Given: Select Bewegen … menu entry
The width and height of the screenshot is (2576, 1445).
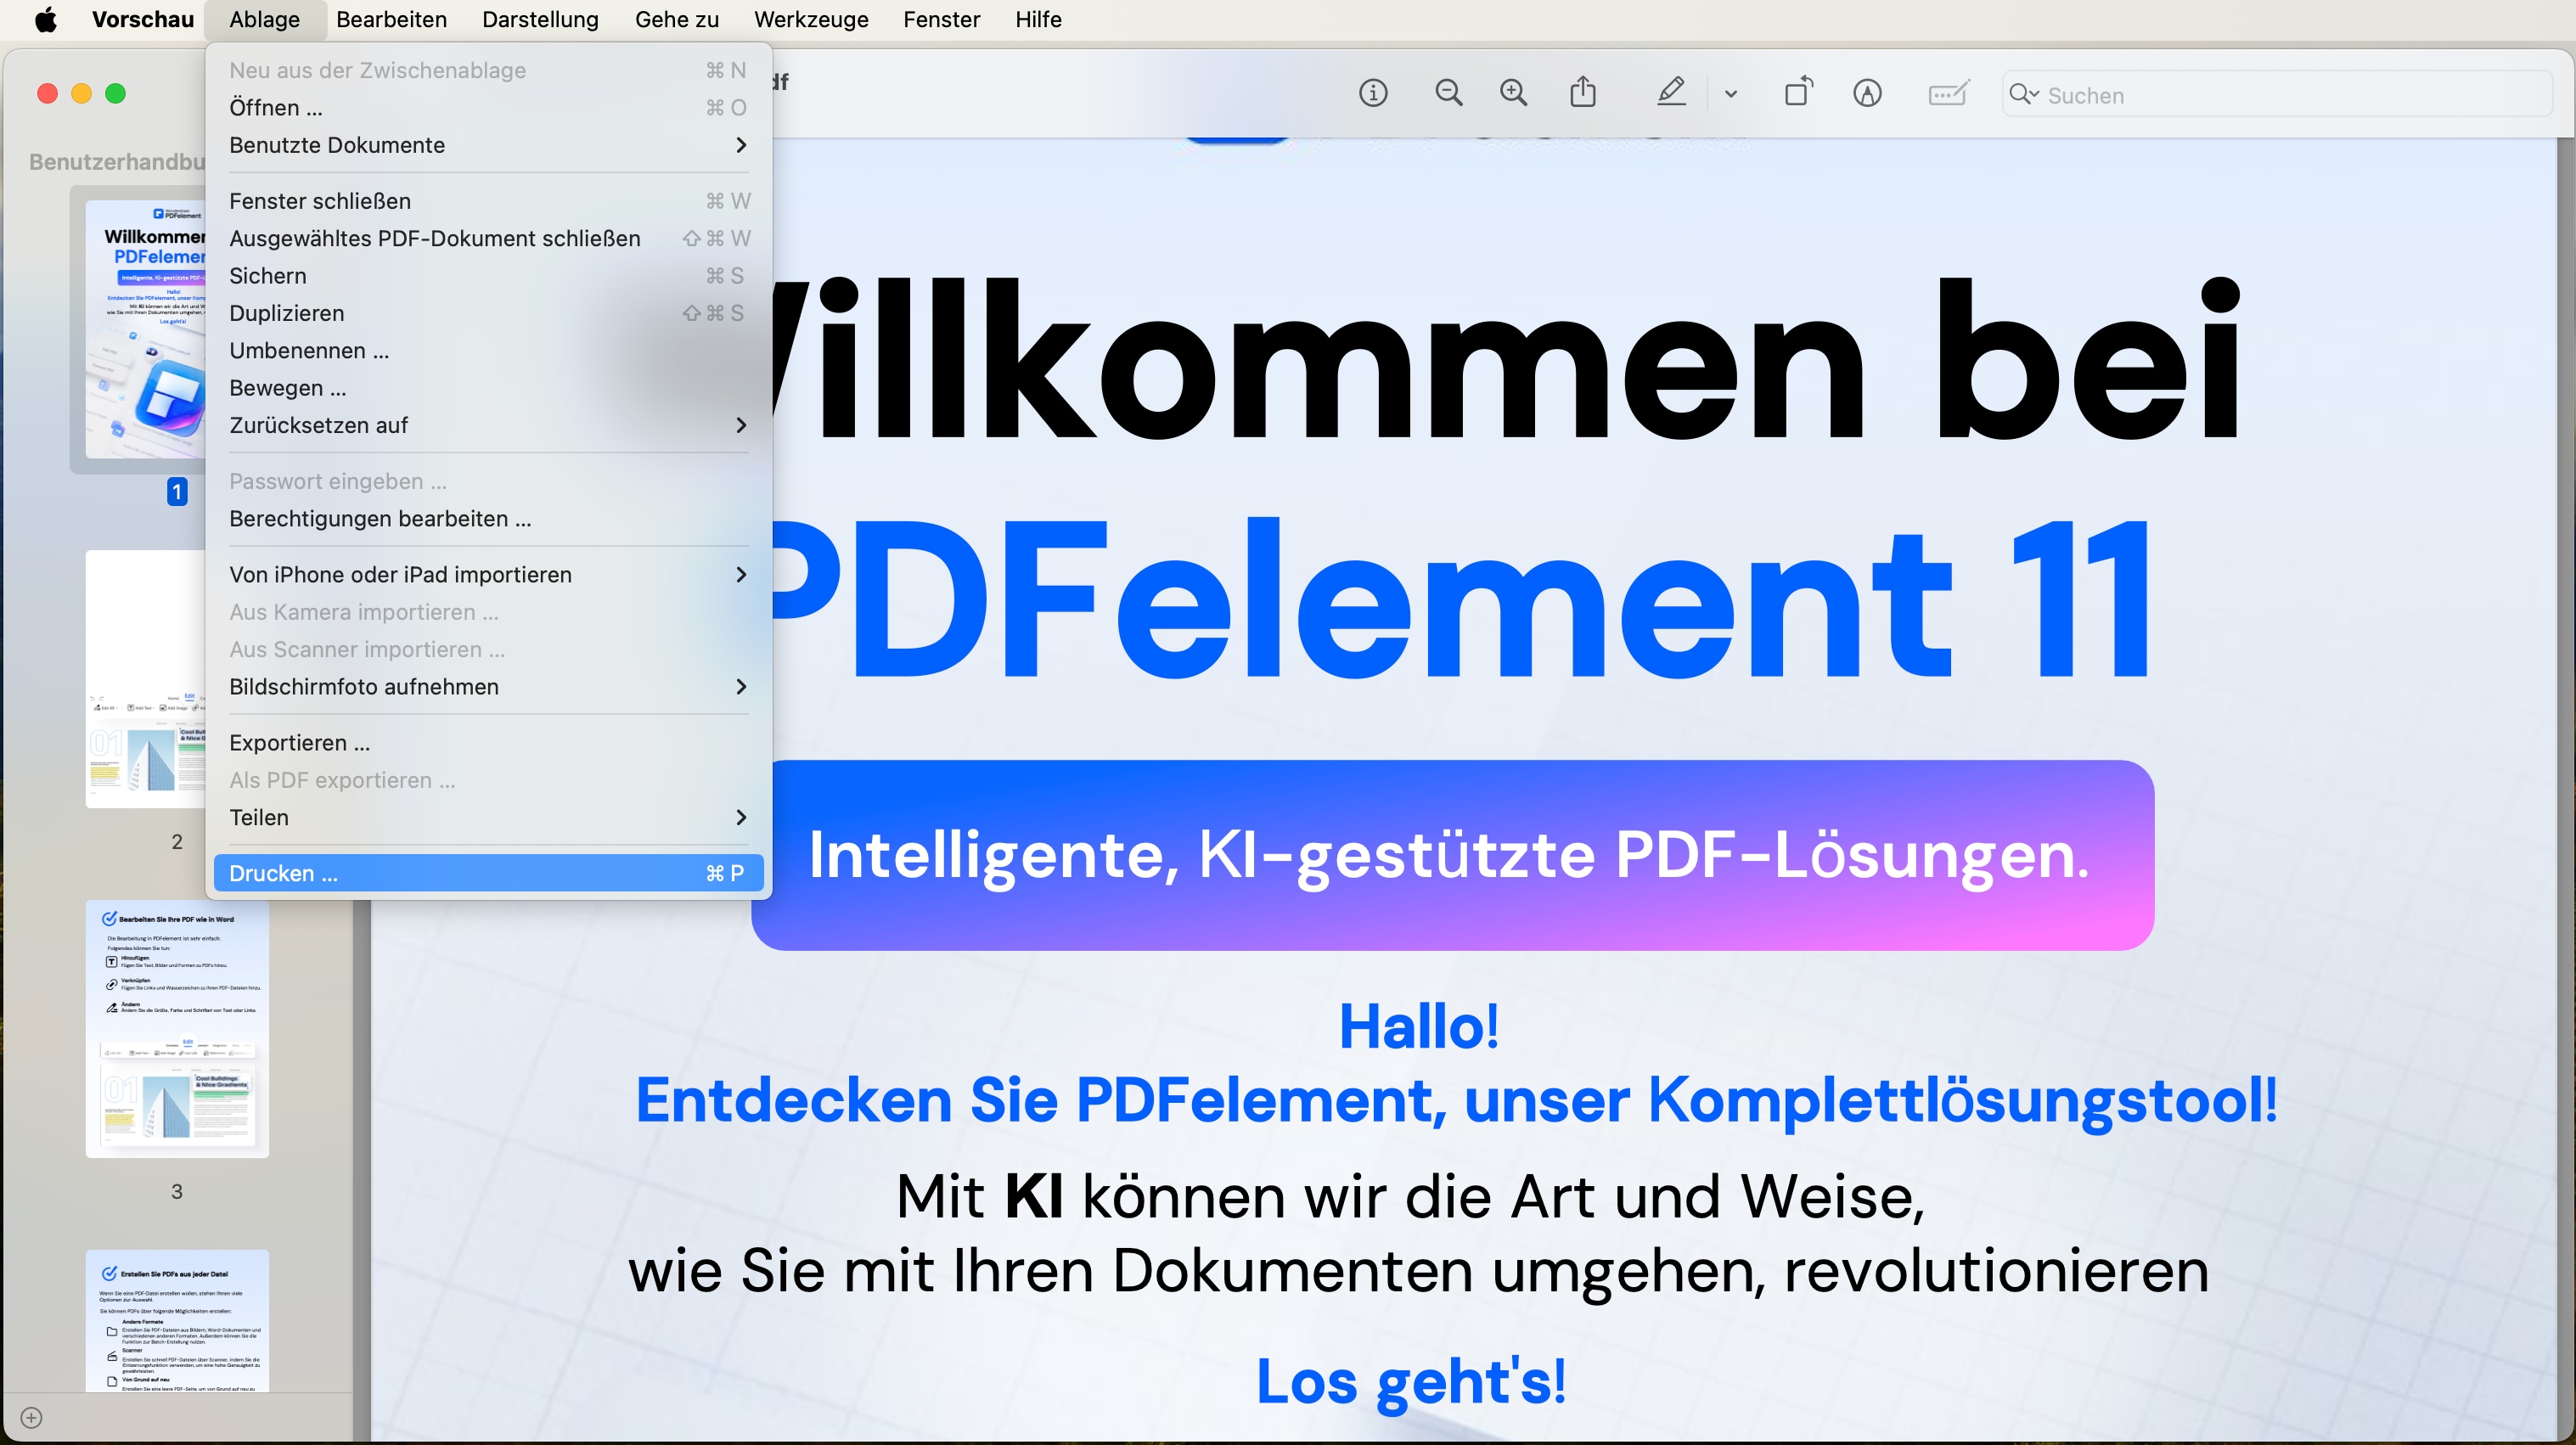Looking at the screenshot, I should 488,388.
